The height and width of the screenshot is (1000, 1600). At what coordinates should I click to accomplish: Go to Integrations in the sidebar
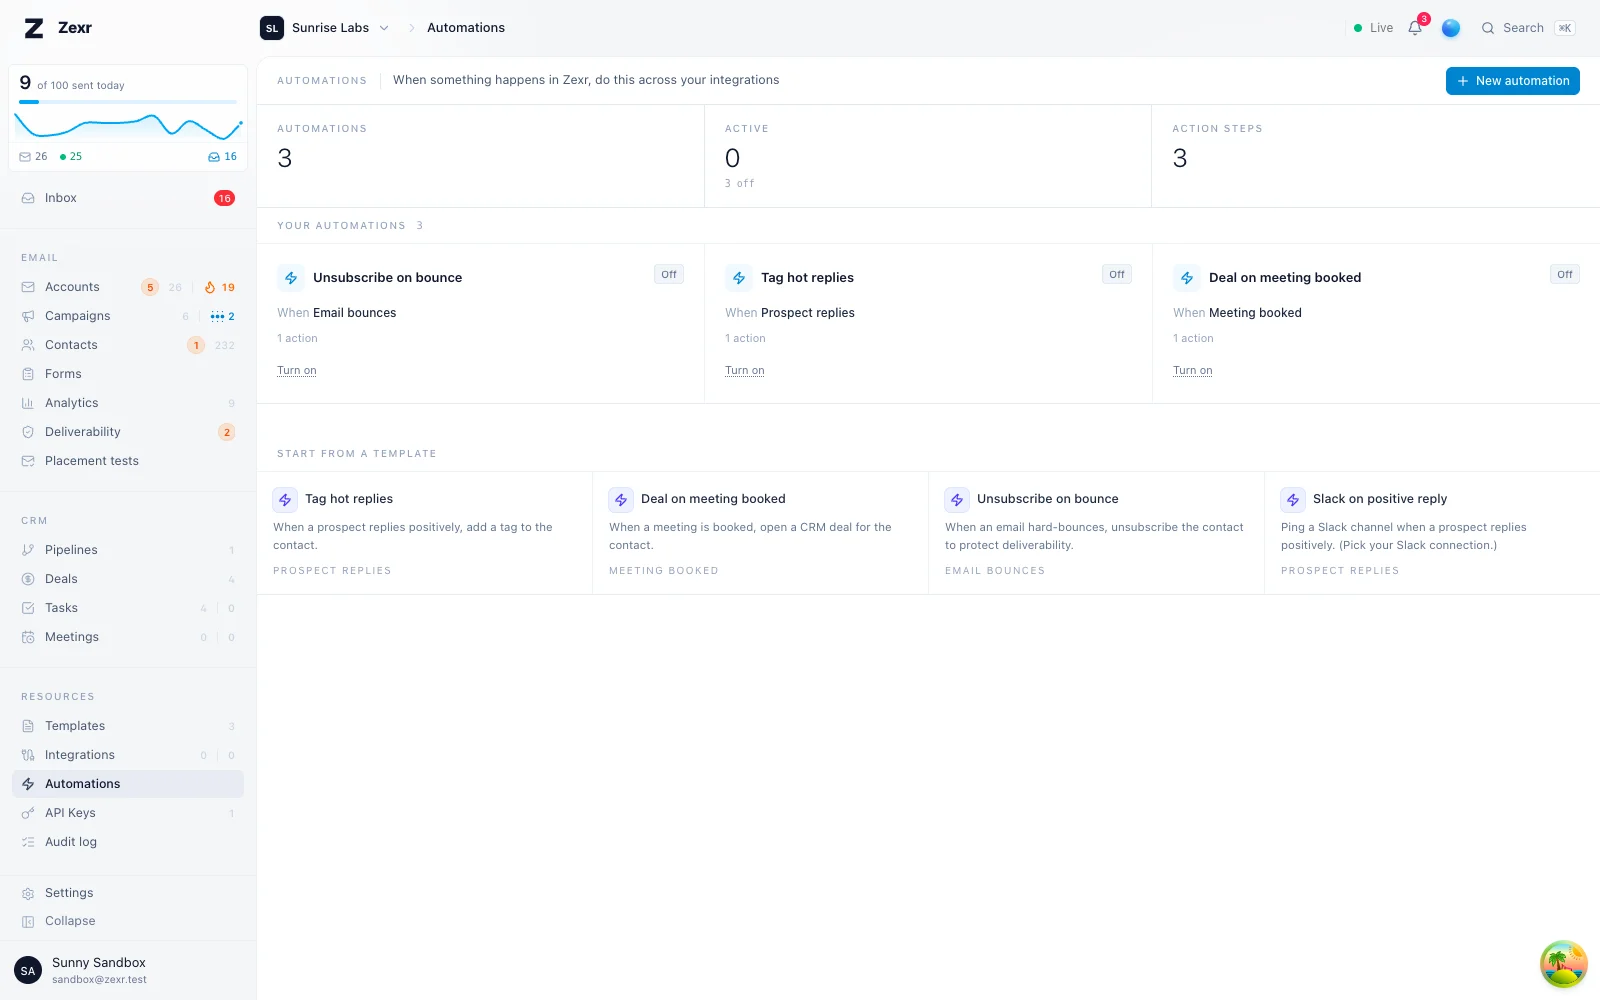(128, 755)
